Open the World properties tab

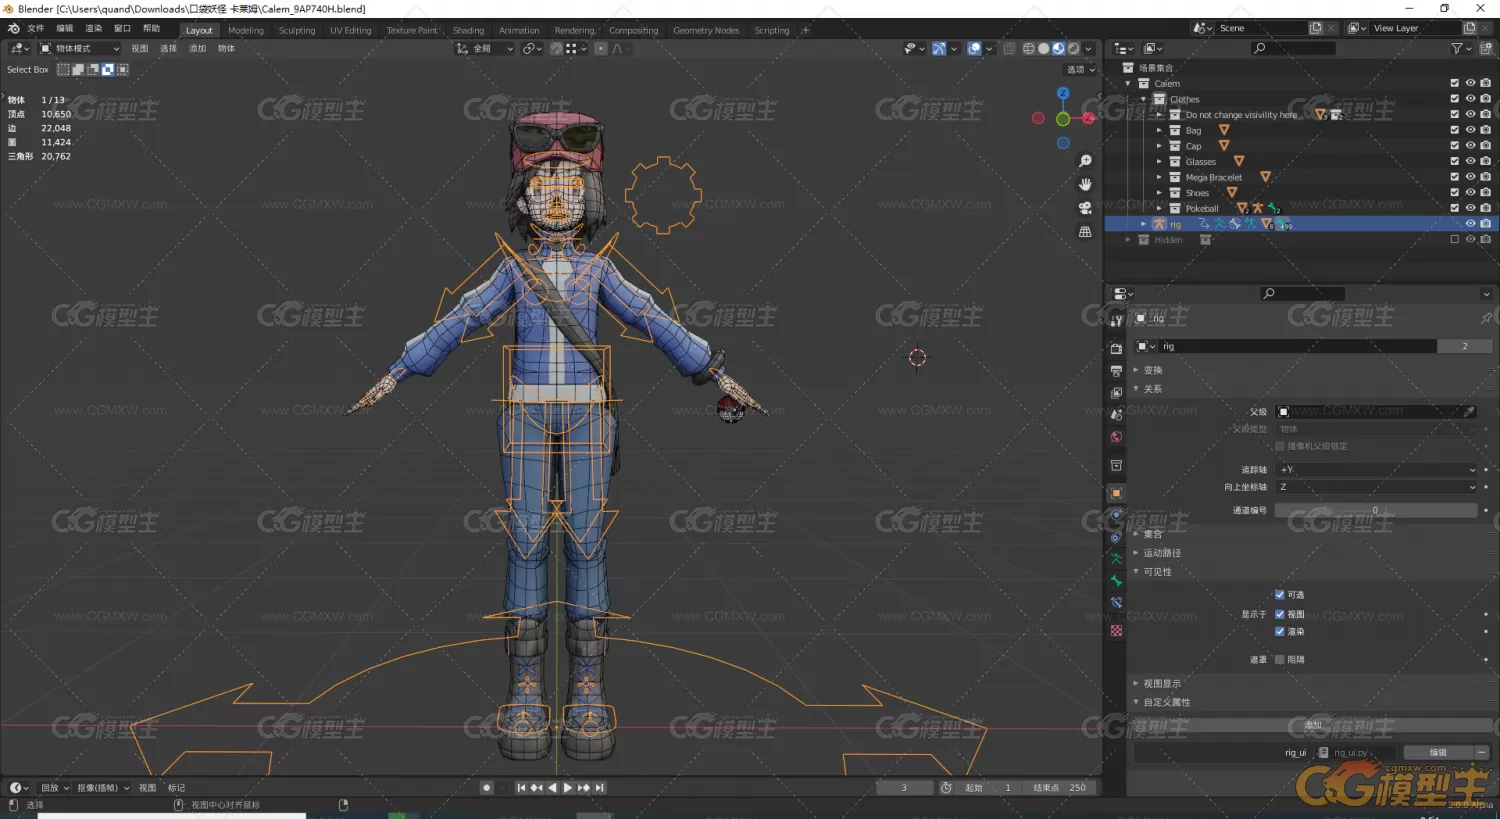1116,437
